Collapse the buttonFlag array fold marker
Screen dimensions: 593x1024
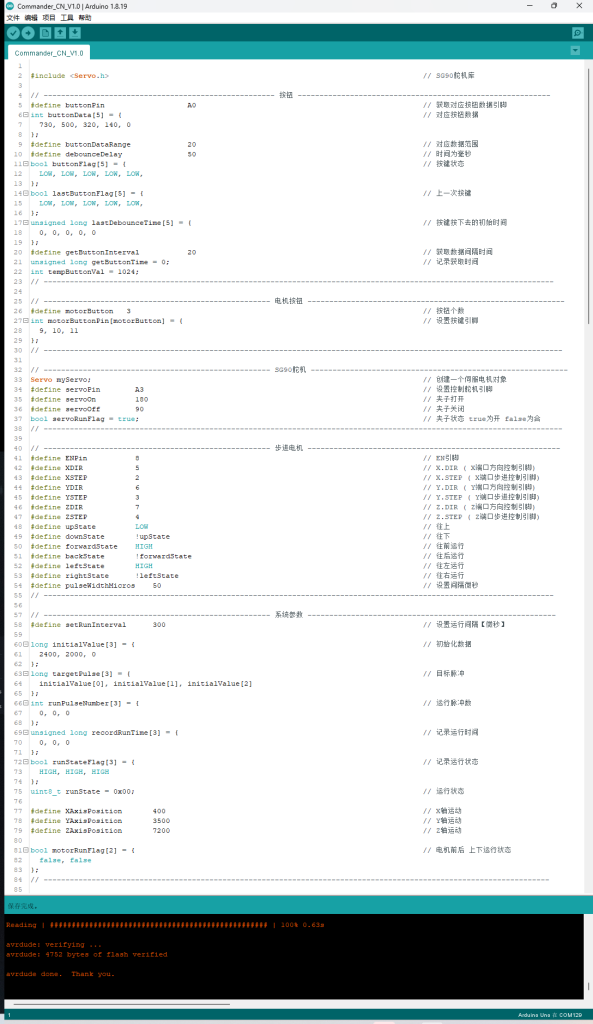(x=26, y=164)
